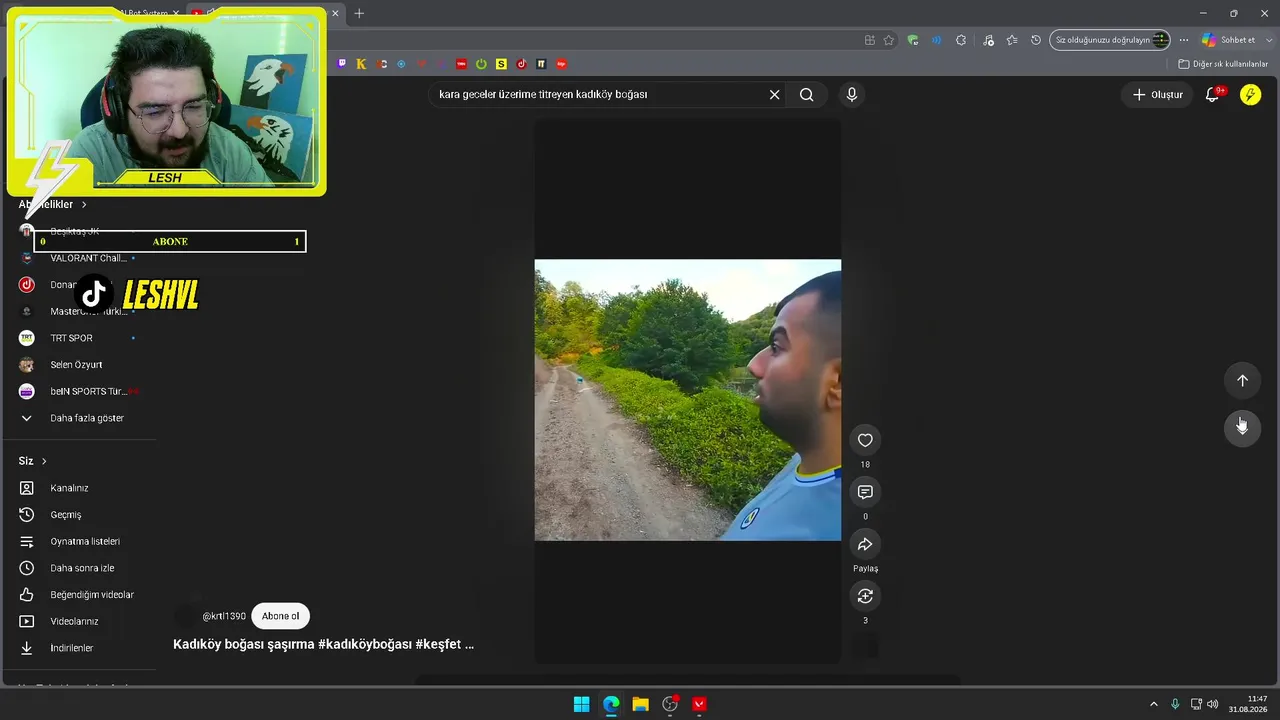
Task: Subscribe with the Abone ol button
Action: (280, 616)
